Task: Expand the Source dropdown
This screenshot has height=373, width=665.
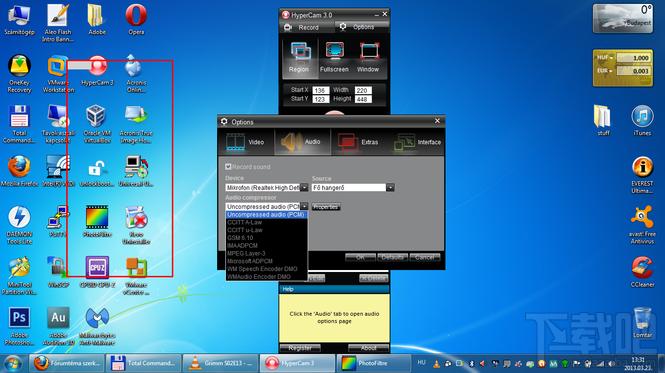Action: coord(390,188)
